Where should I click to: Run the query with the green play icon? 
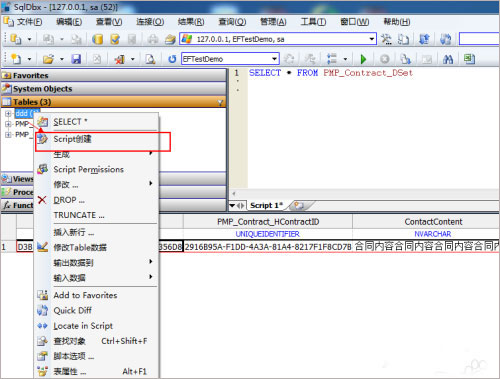pyautogui.click(x=363, y=59)
